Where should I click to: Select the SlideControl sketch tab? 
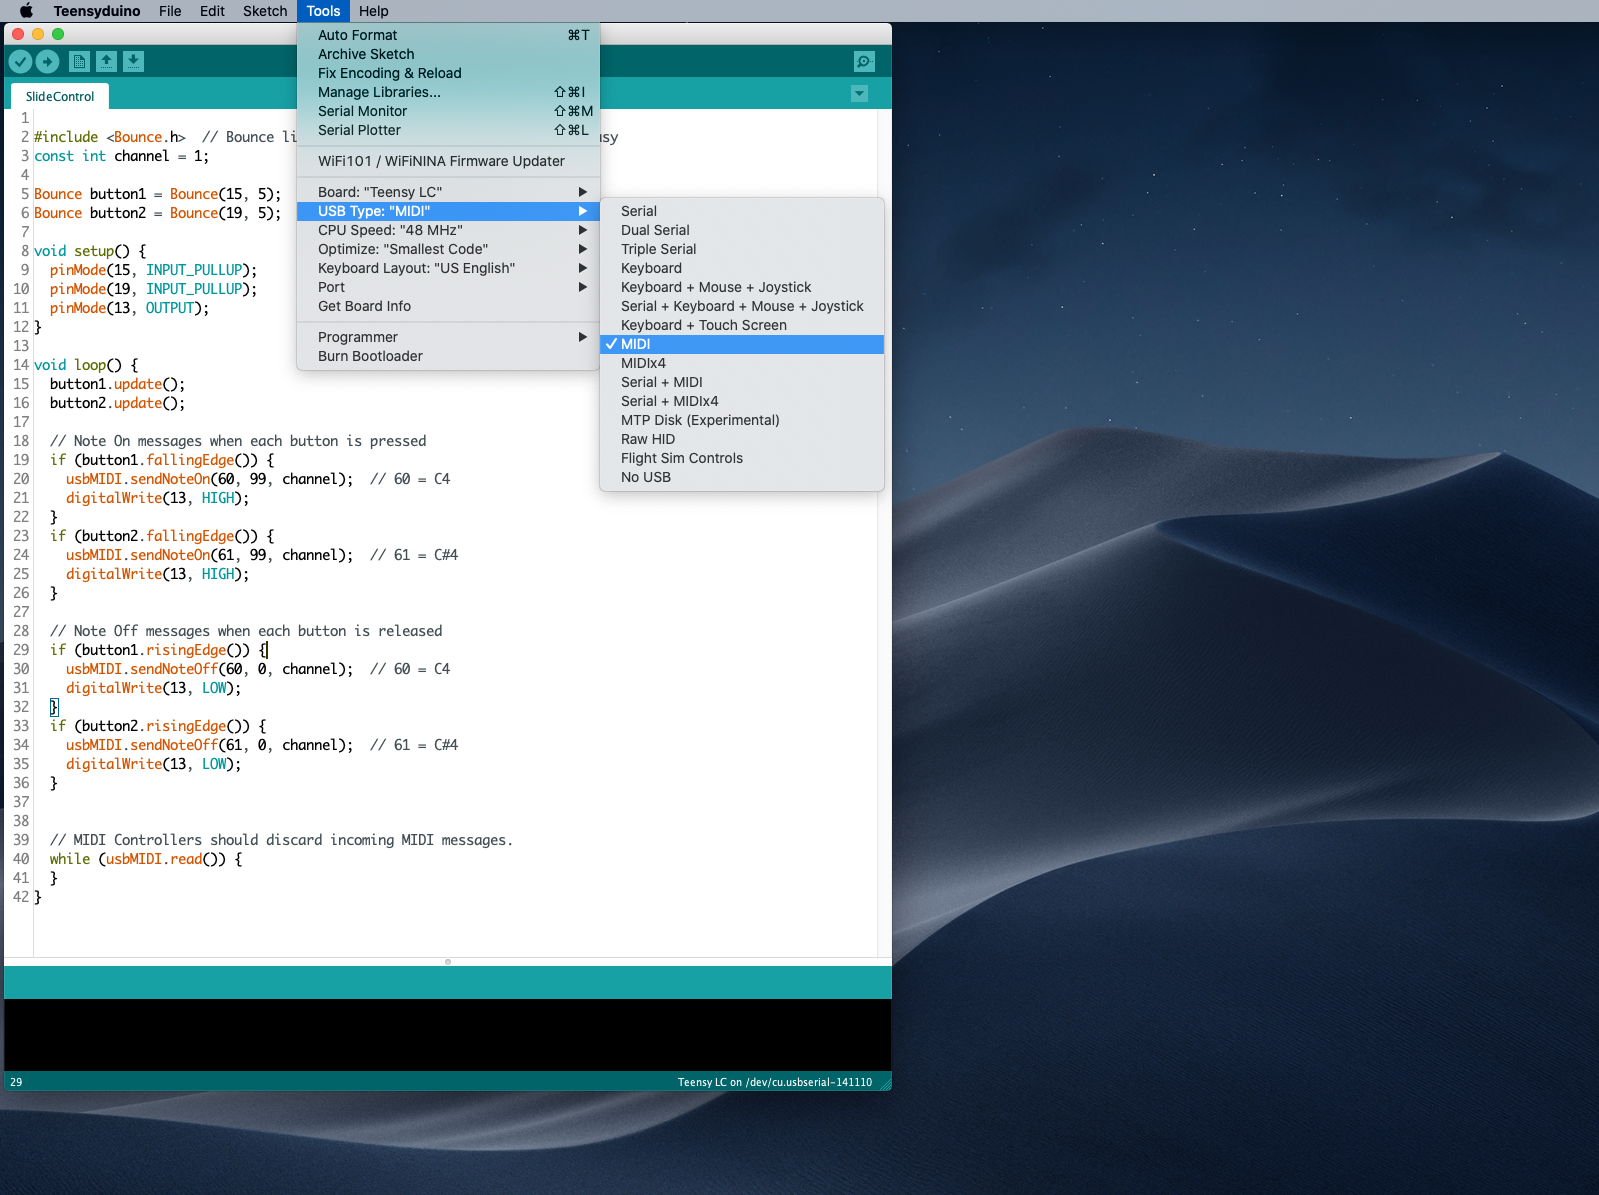click(60, 97)
